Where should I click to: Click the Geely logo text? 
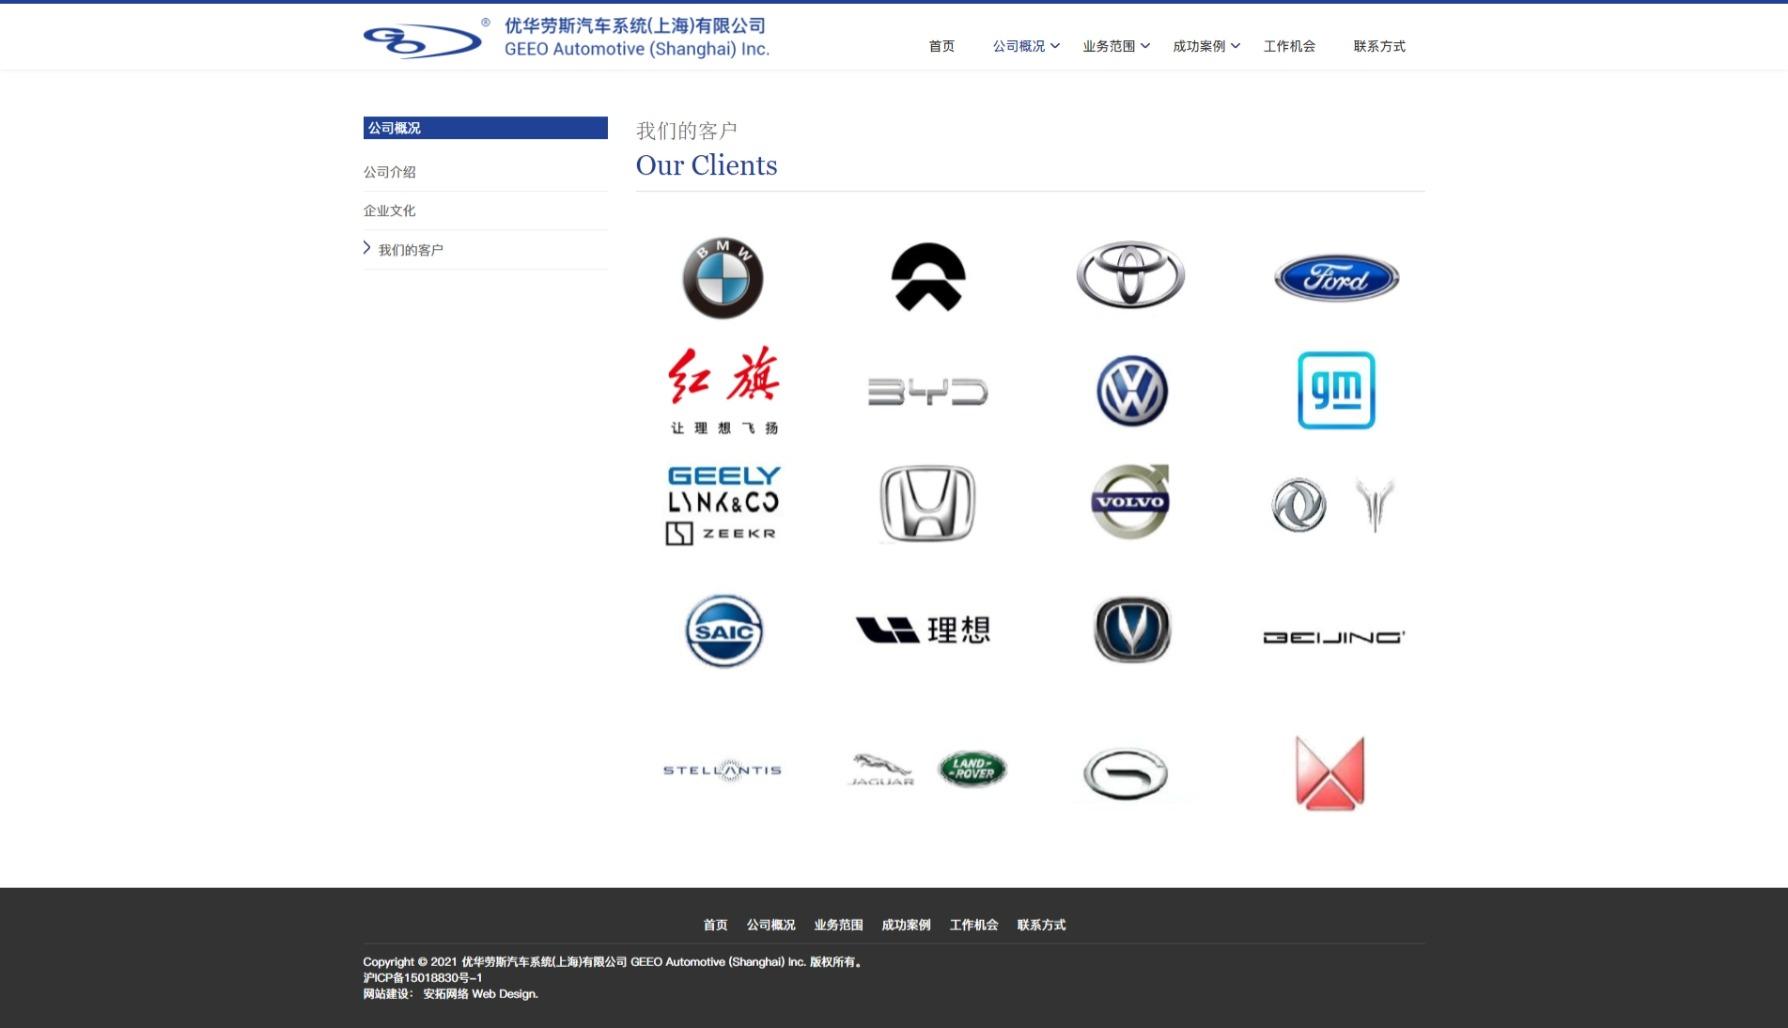point(723,475)
